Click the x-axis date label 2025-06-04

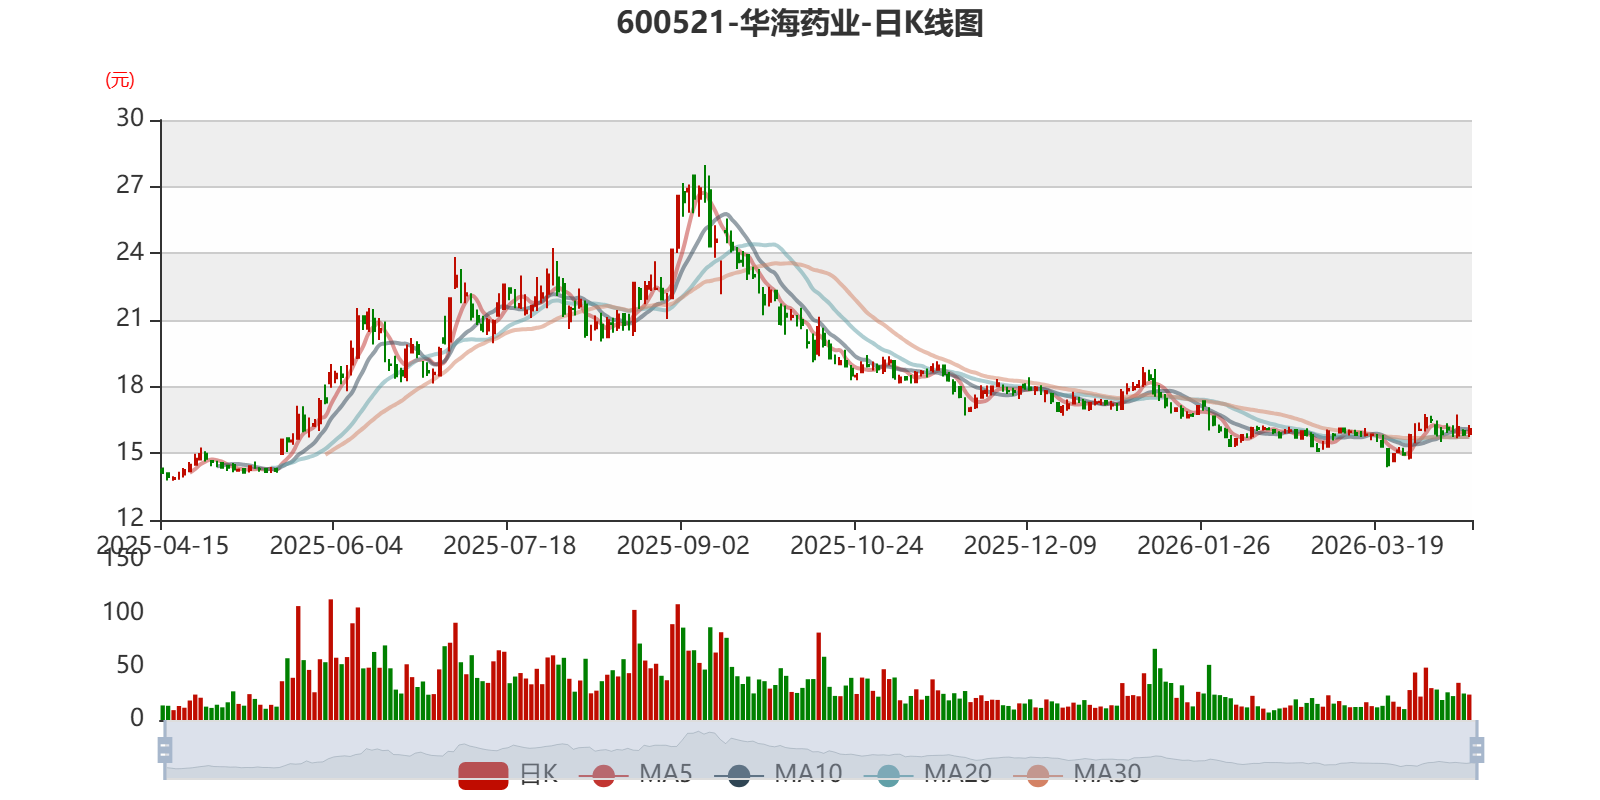336,546
